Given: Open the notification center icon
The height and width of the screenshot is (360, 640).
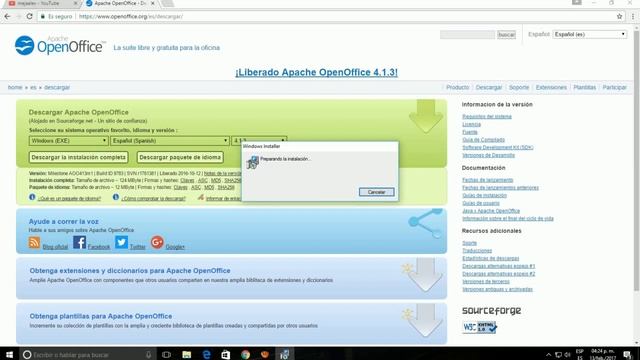Looking at the screenshot, I should click(x=628, y=355).
